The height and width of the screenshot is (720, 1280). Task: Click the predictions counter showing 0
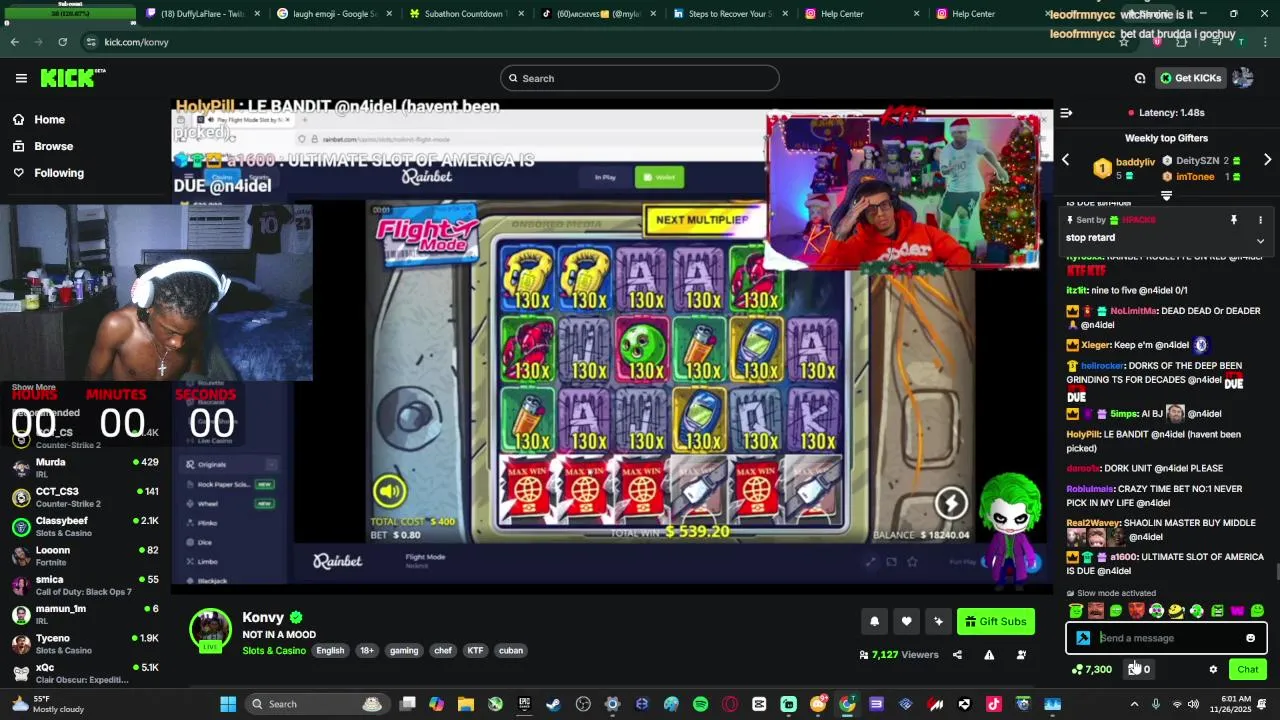(x=1140, y=669)
